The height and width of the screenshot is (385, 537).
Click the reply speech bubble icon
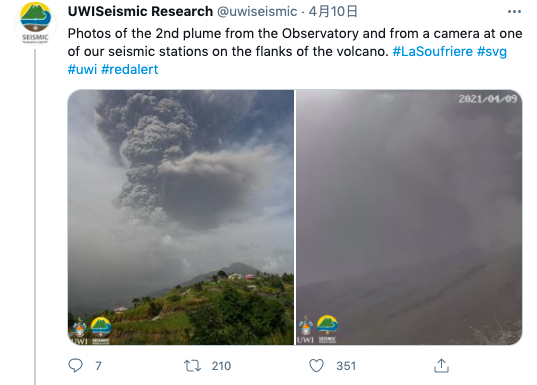(x=75, y=365)
